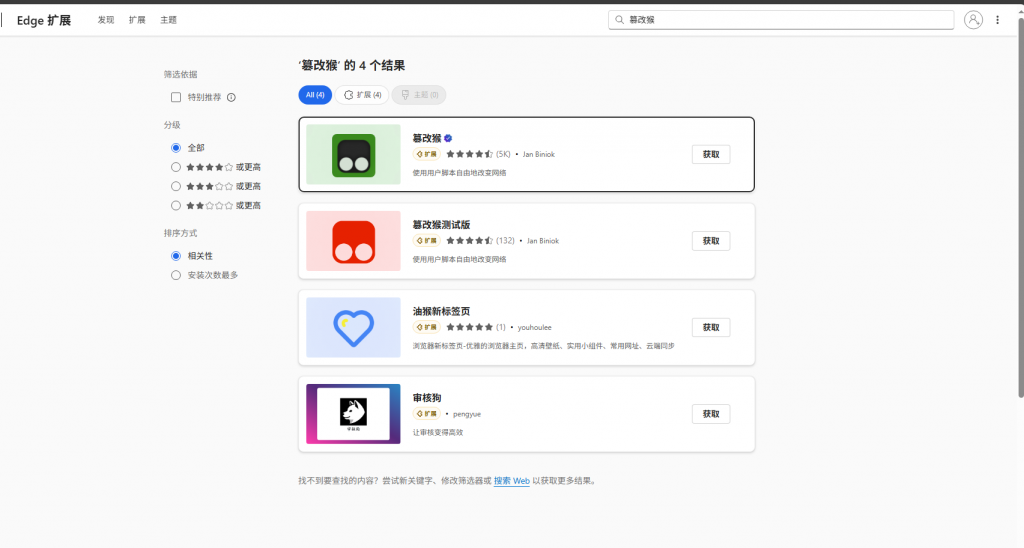Select three stars 或更高 rating filter

tap(176, 187)
